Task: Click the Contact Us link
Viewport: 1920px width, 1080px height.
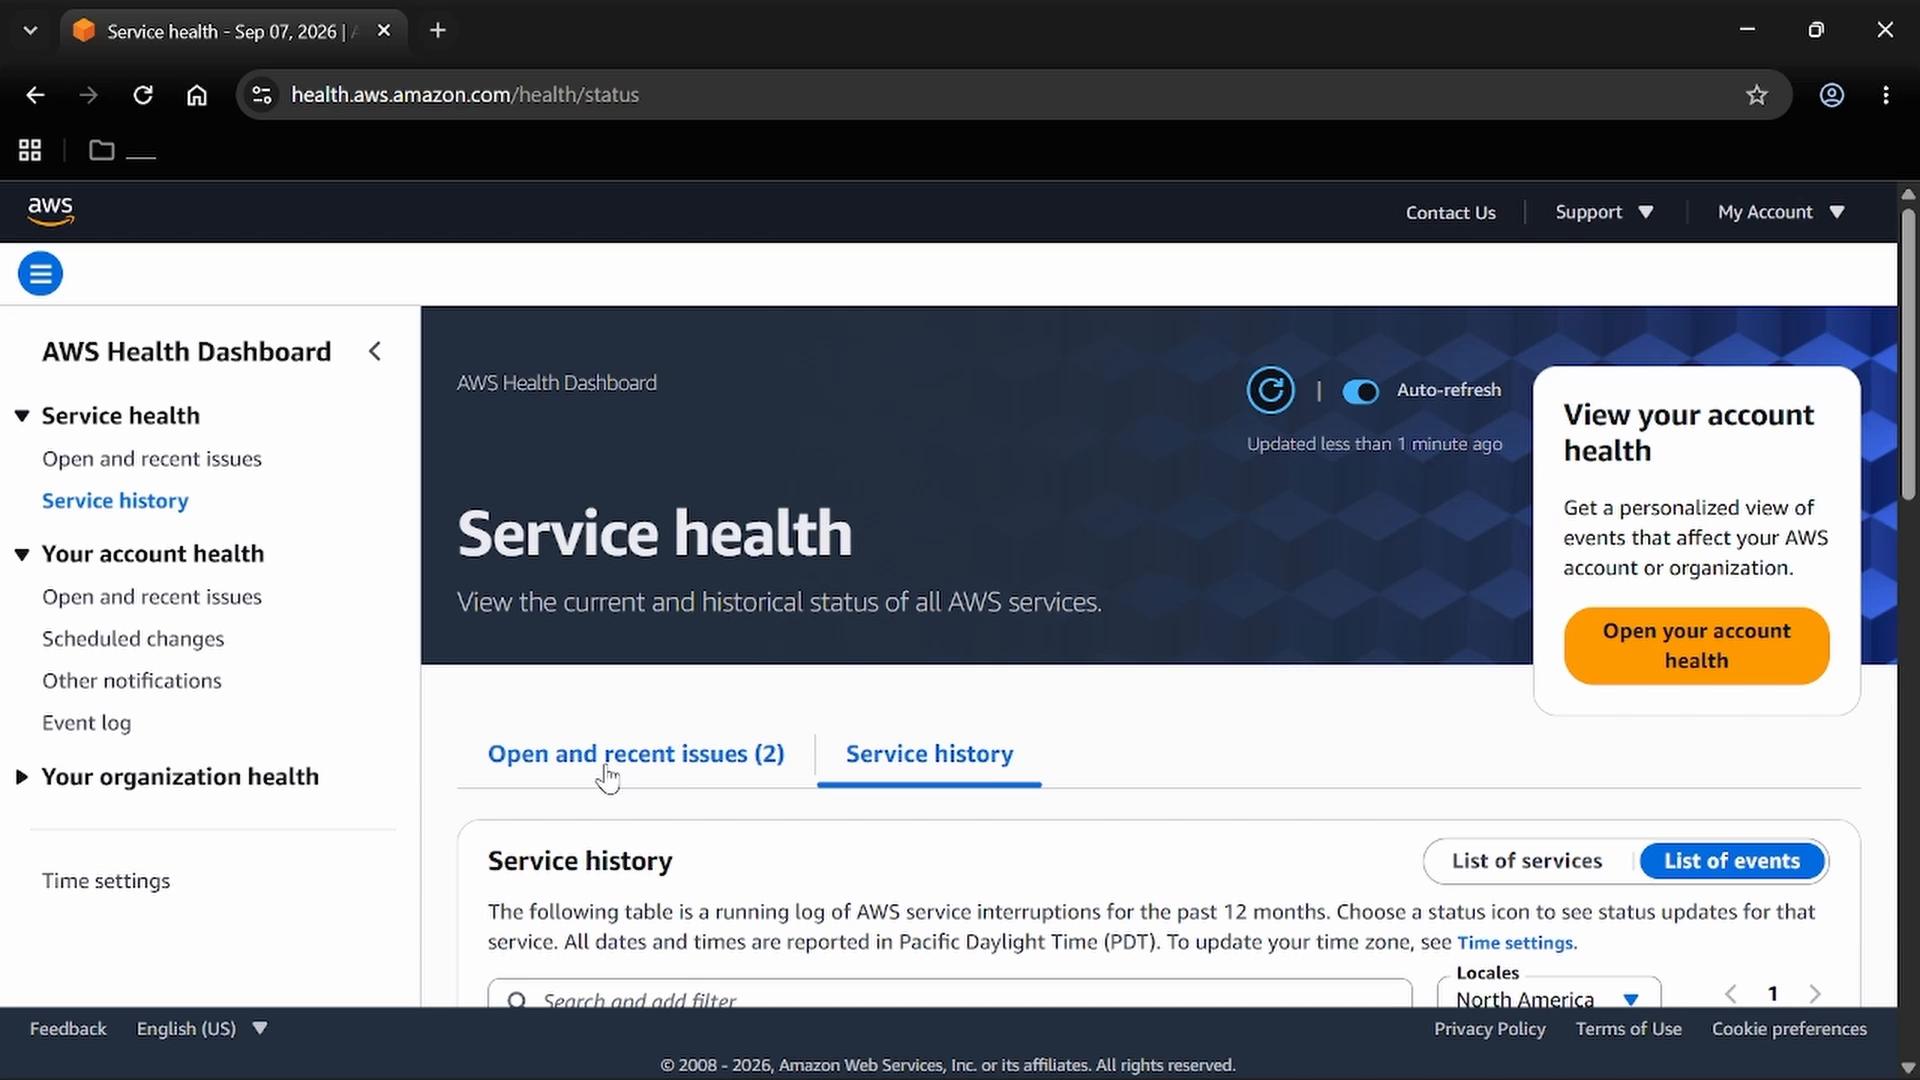Action: click(1450, 212)
